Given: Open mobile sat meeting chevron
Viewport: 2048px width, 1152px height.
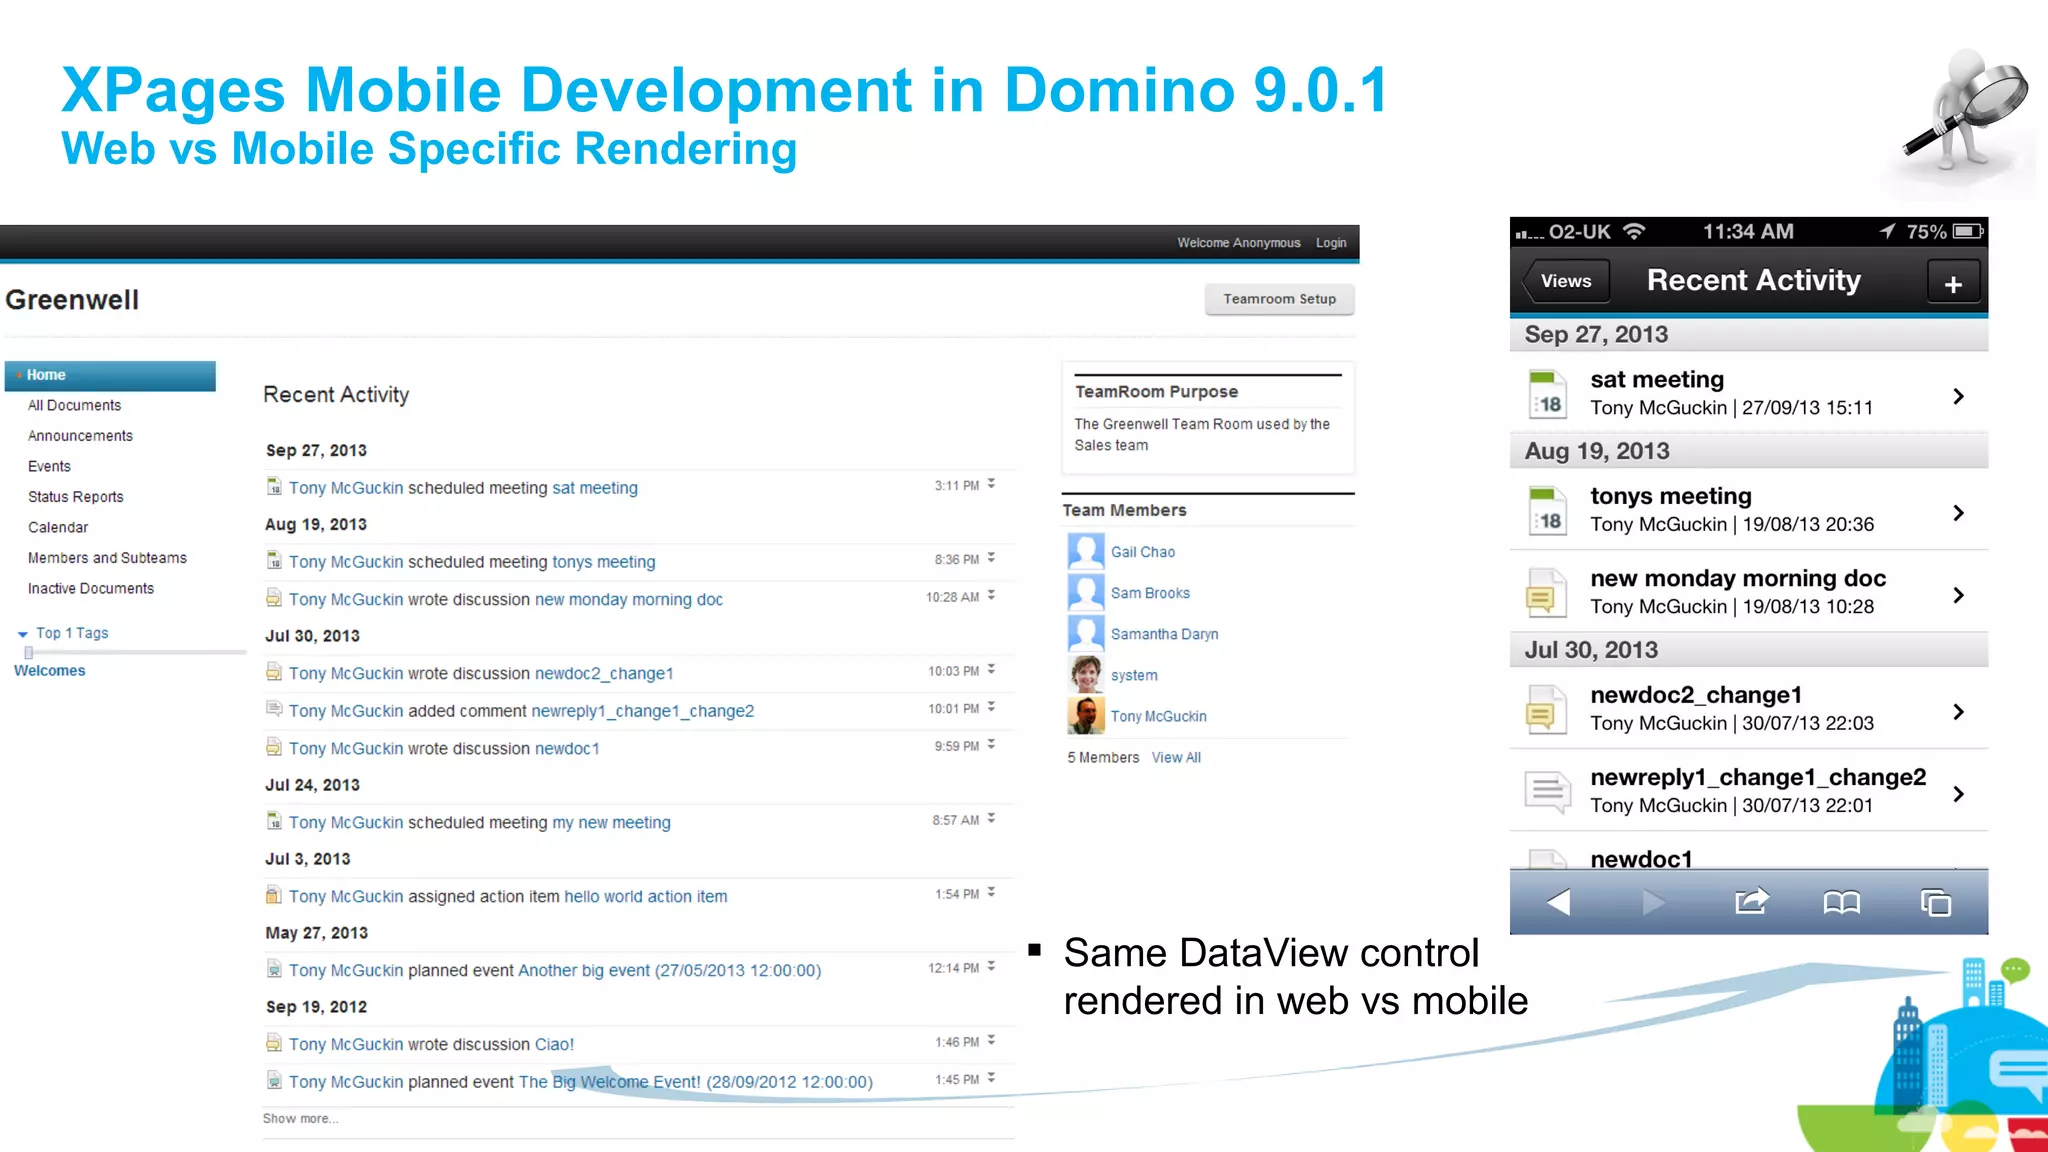Looking at the screenshot, I should click(1958, 396).
